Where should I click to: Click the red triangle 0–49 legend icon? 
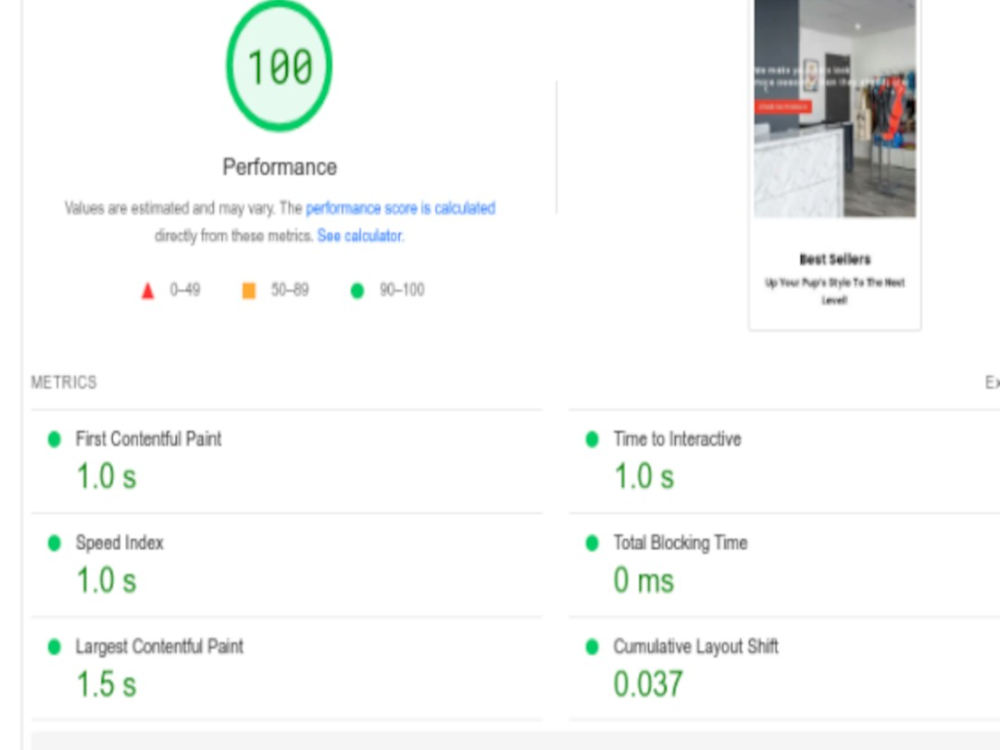pos(147,291)
